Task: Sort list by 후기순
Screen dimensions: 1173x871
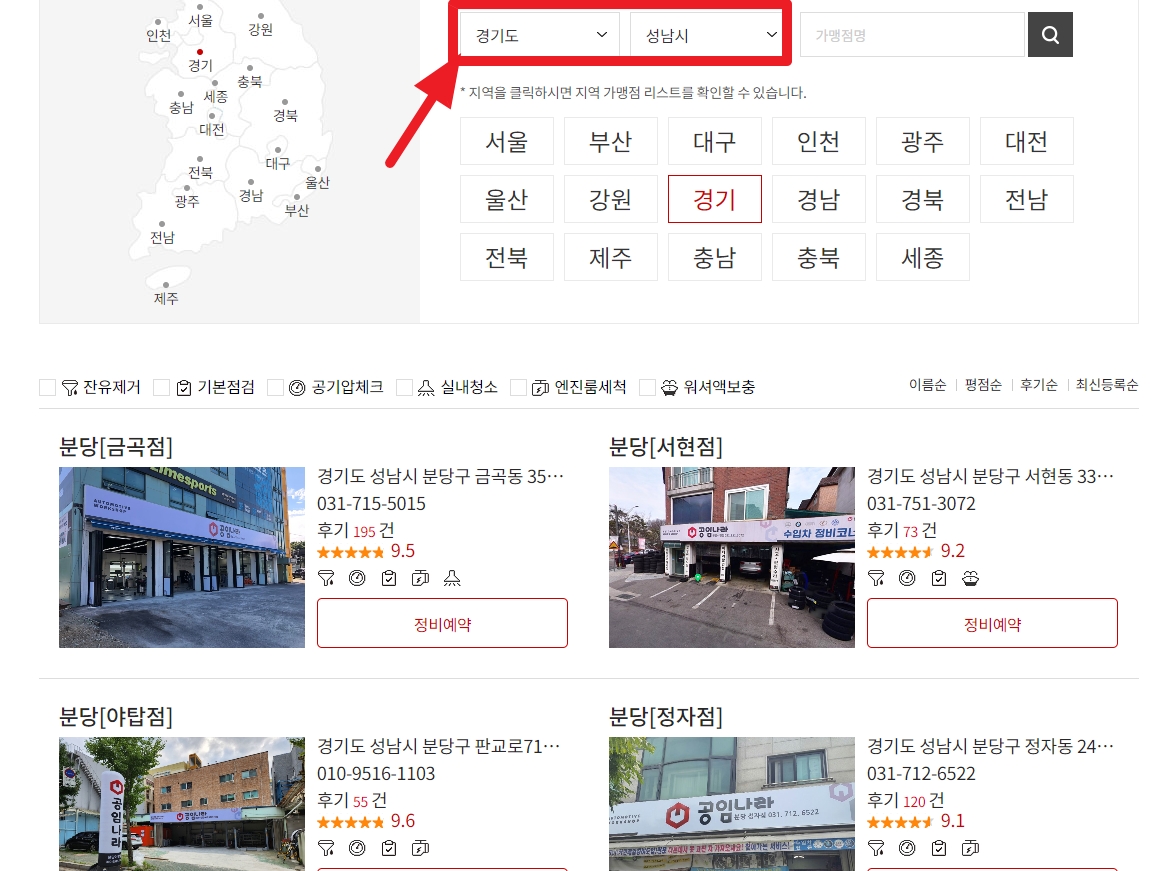Action: tap(1038, 385)
